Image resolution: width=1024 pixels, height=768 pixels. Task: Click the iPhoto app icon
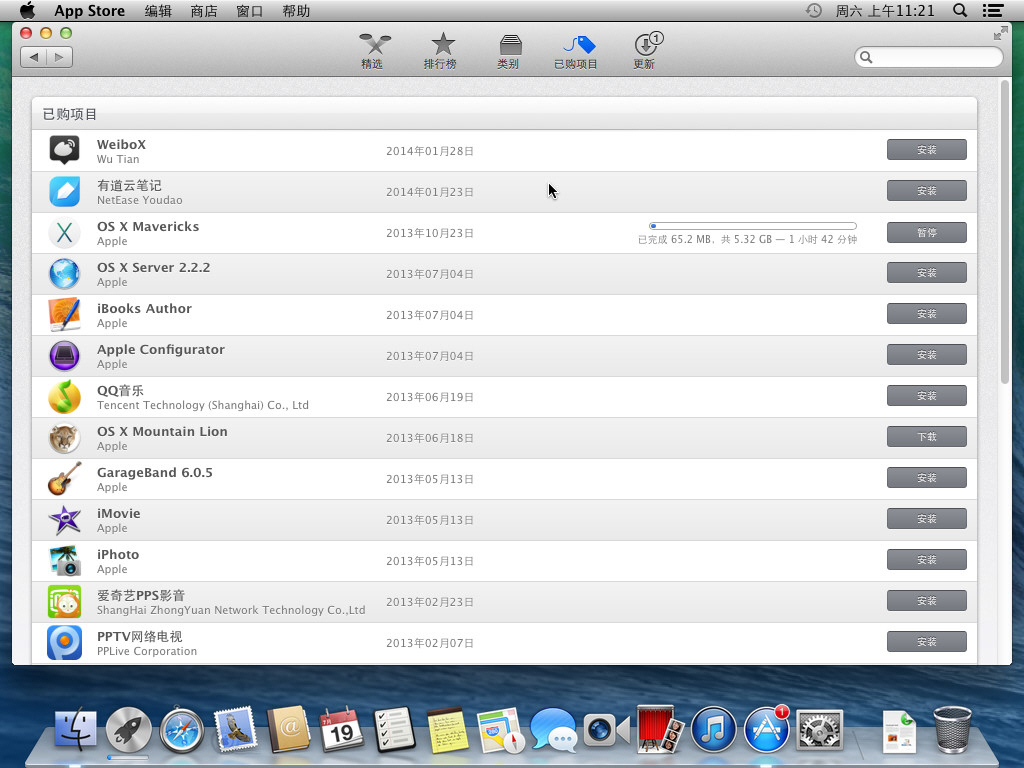(x=65, y=561)
